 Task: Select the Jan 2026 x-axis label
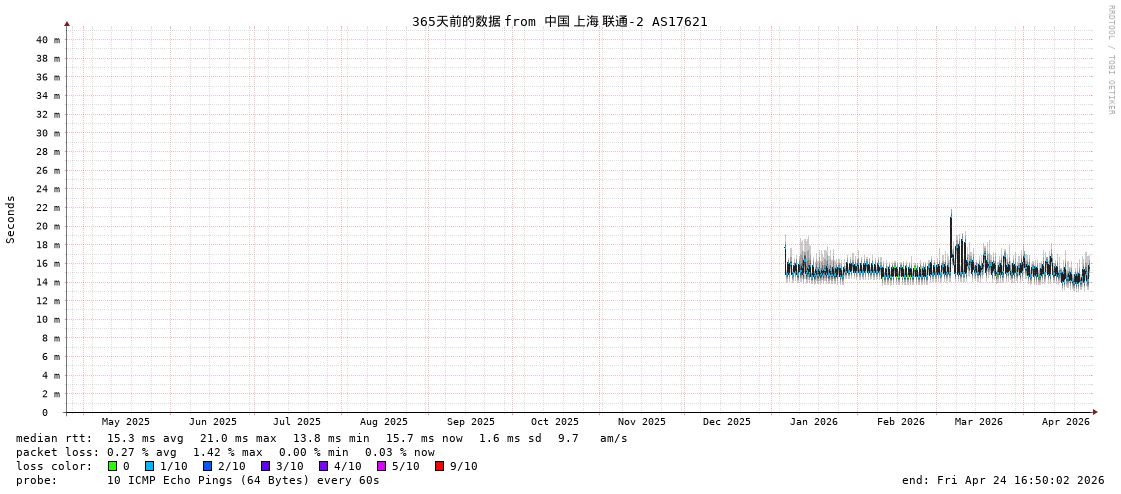pyautogui.click(x=813, y=422)
